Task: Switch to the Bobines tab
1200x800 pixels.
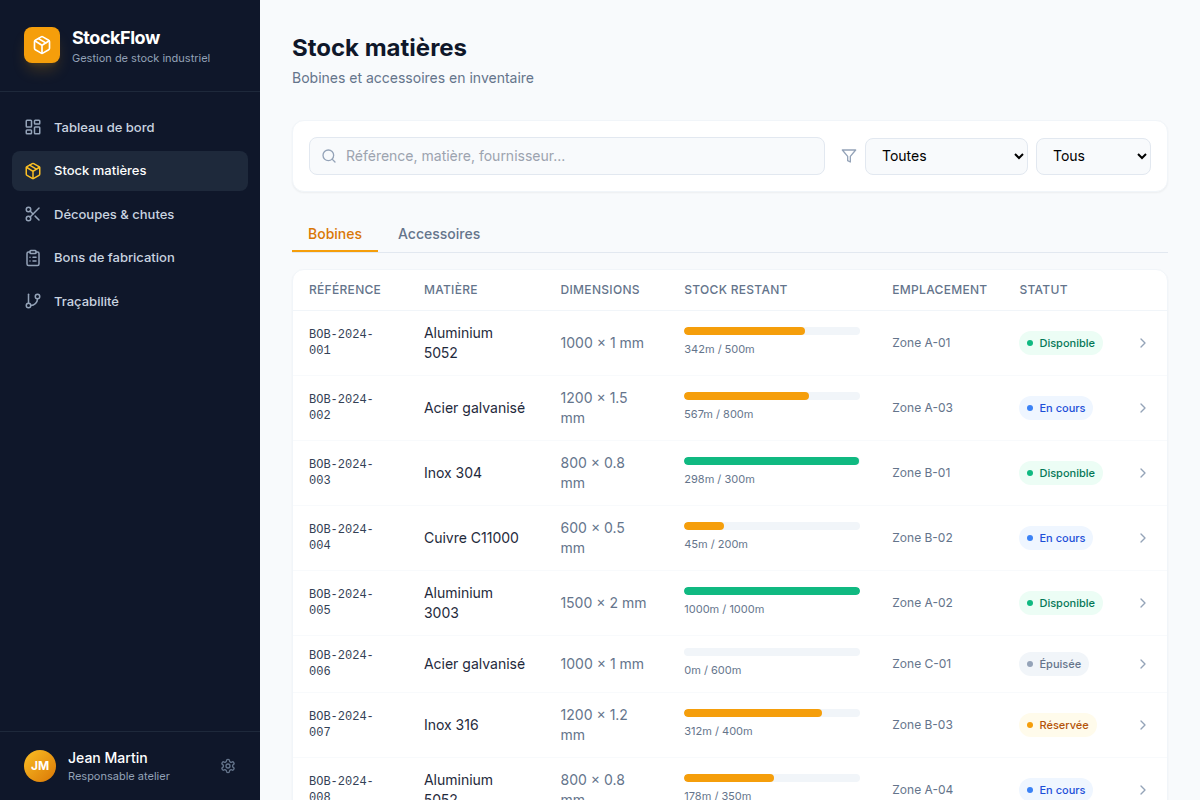Action: point(335,234)
